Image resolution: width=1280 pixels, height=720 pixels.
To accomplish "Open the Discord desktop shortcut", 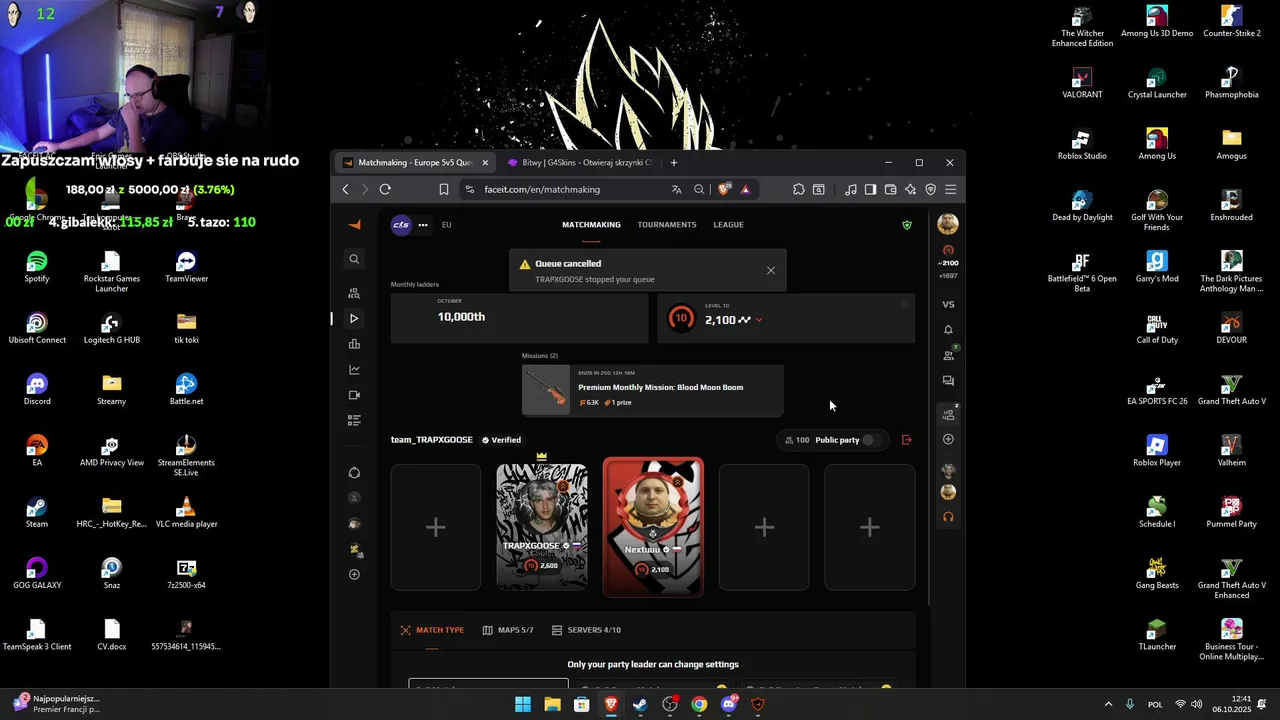I will click(37, 390).
